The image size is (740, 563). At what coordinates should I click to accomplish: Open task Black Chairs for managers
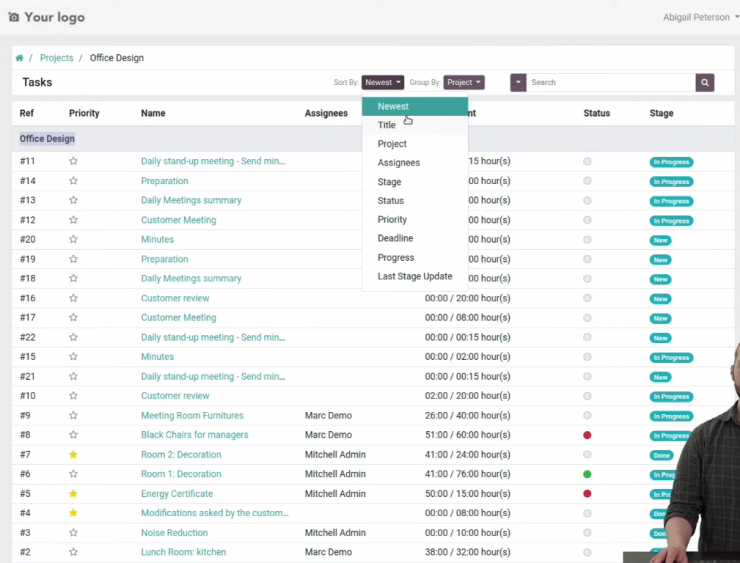click(x=194, y=435)
